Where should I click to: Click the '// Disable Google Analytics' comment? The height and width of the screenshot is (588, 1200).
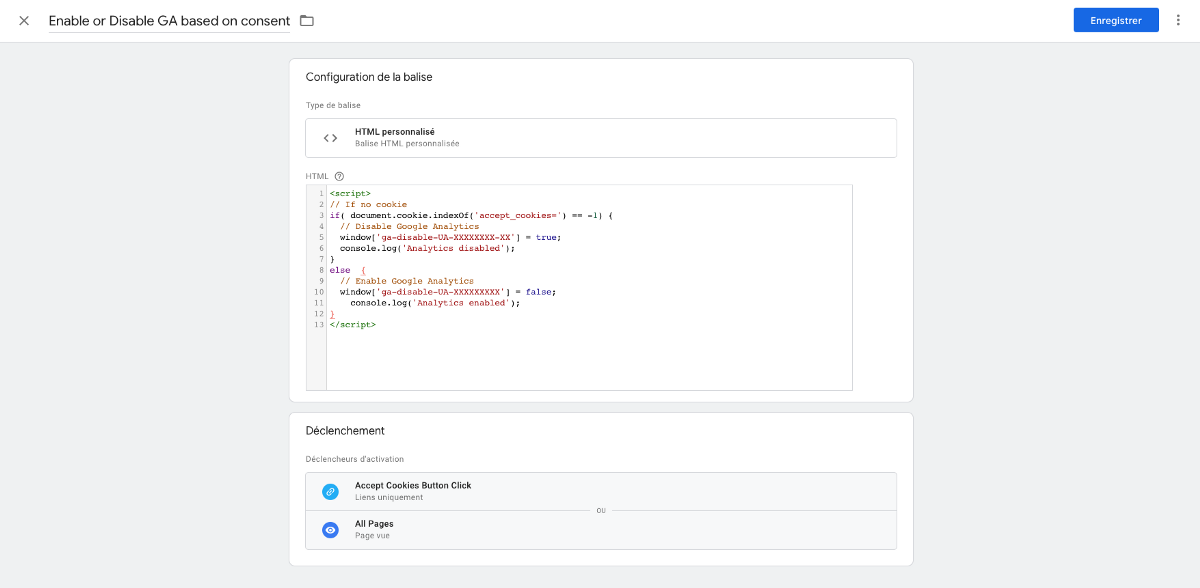pos(409,226)
